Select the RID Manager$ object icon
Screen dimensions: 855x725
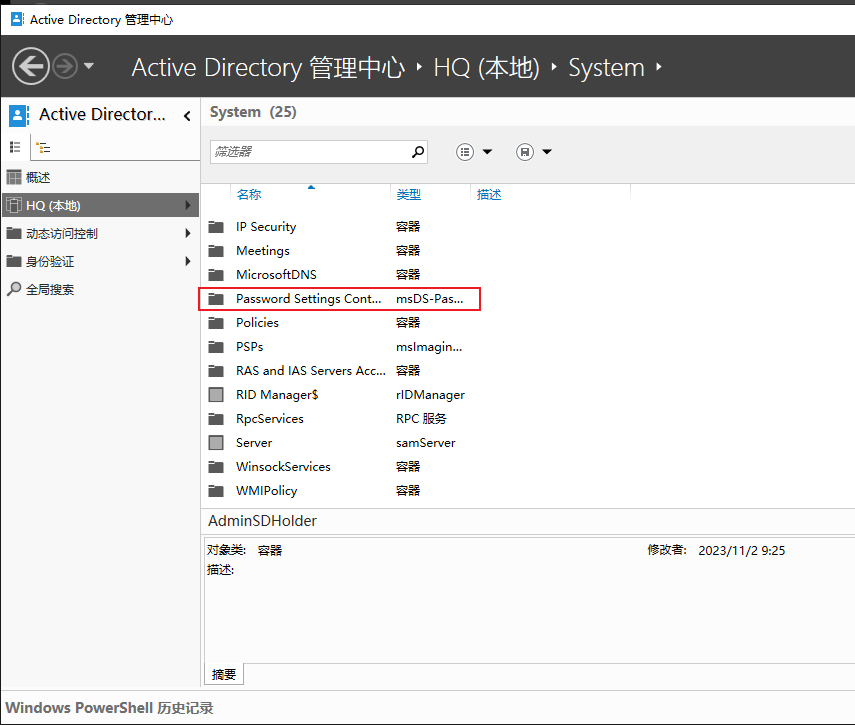pos(216,395)
